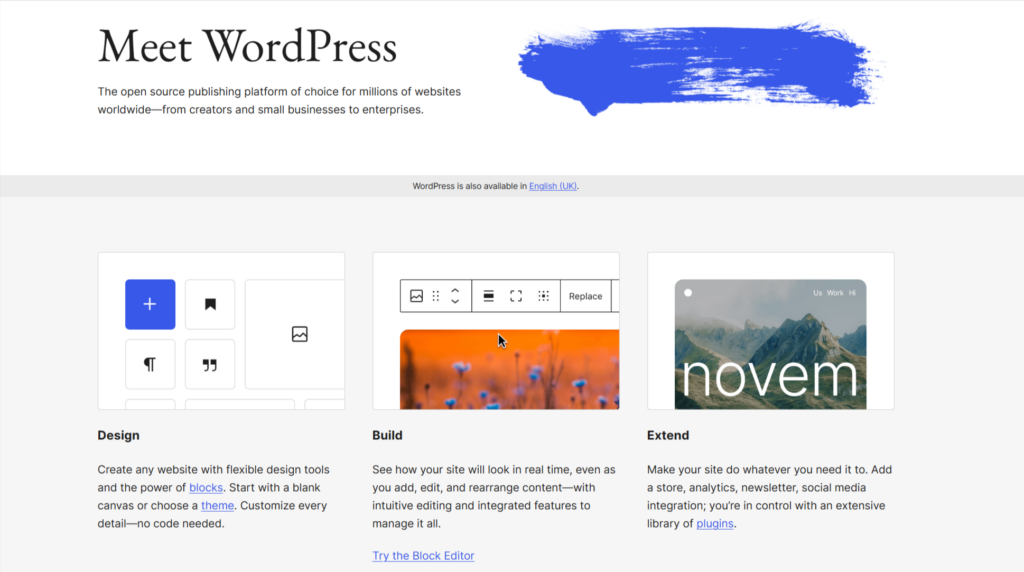Click the align icon in block toolbar
The height and width of the screenshot is (572, 1024).
(489, 296)
